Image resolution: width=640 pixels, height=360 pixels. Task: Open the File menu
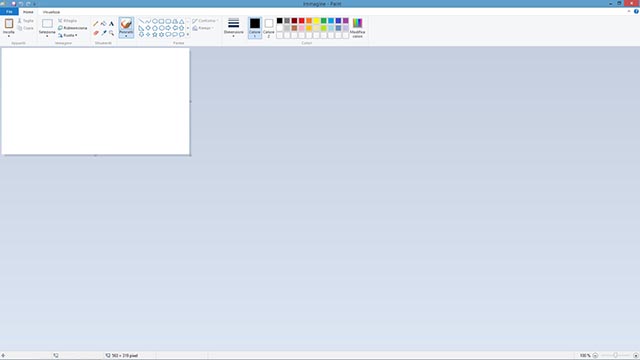tap(9, 12)
